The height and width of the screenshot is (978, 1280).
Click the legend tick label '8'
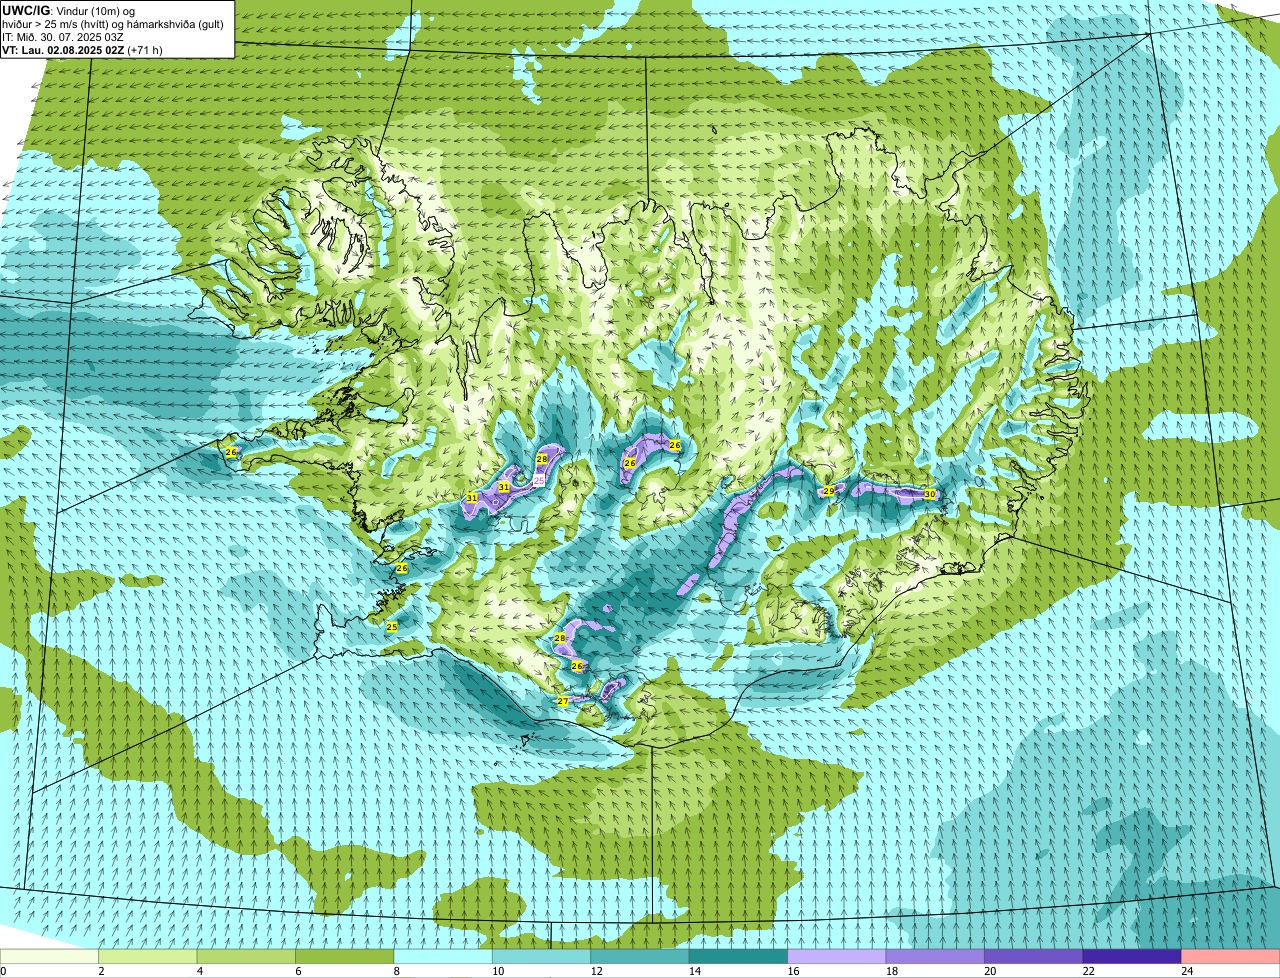coord(396,971)
